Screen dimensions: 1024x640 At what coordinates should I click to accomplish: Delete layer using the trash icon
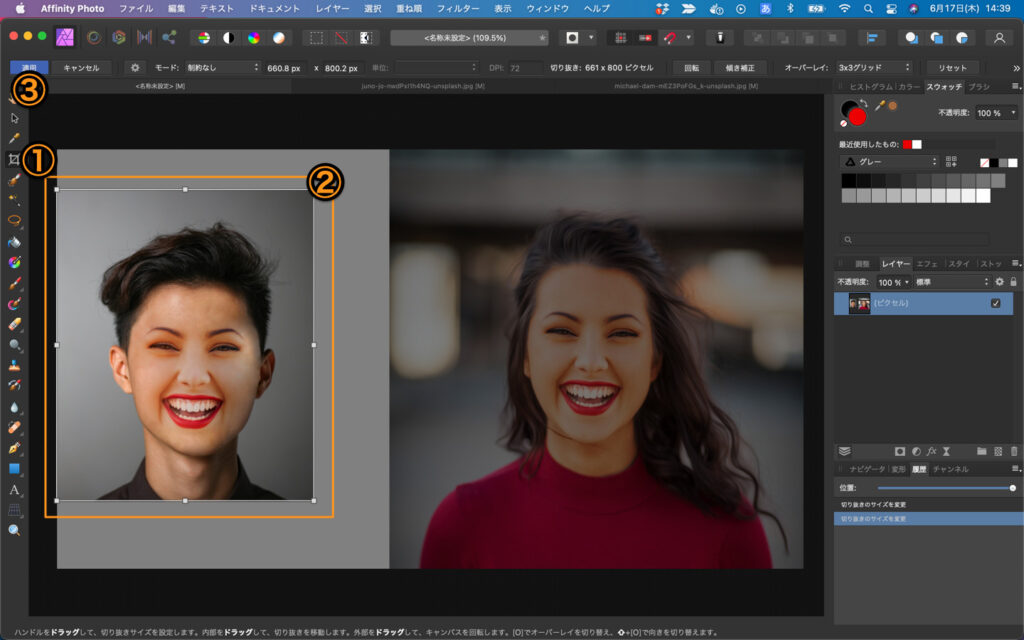1014,451
